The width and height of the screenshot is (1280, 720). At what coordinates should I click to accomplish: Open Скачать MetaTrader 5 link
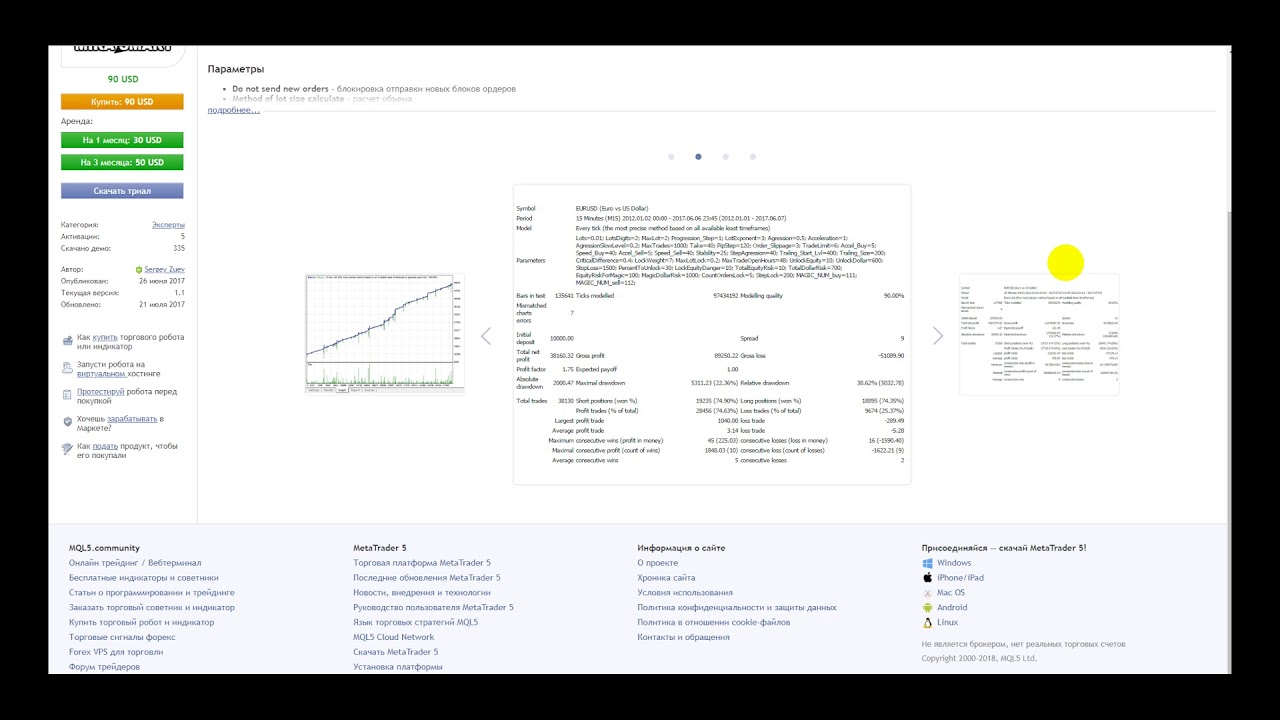(x=396, y=652)
